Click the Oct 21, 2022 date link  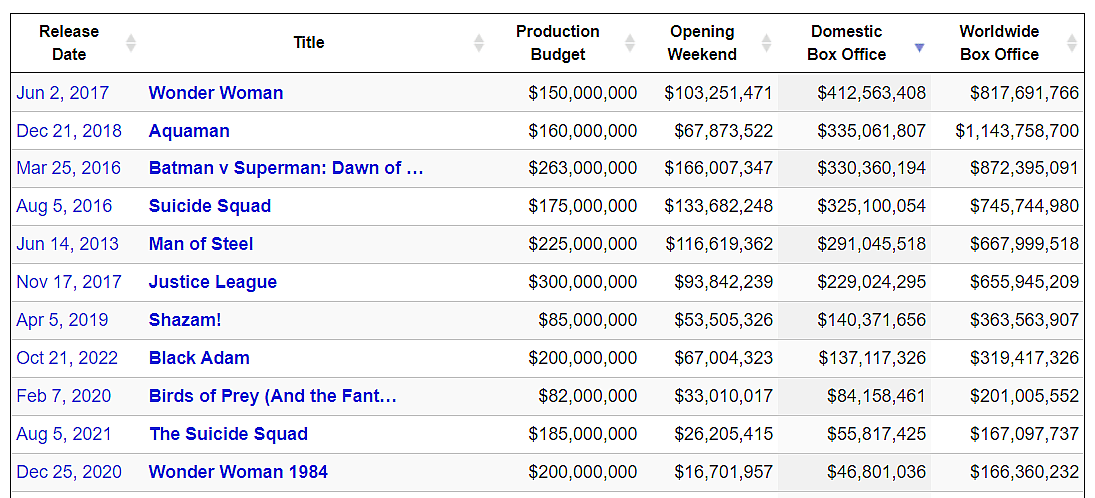coord(67,358)
